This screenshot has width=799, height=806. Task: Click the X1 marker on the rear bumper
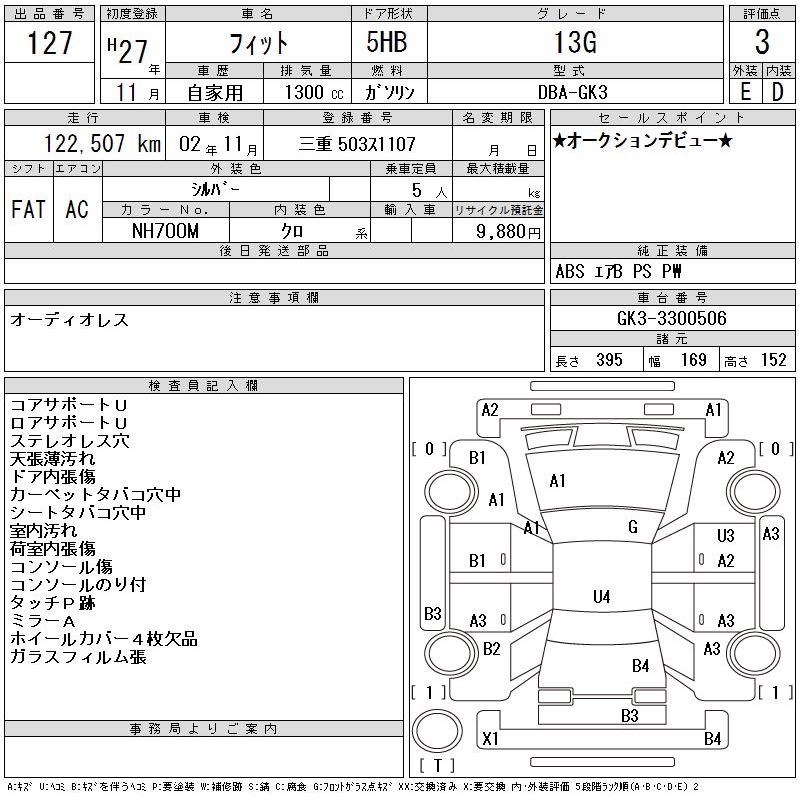click(490, 739)
